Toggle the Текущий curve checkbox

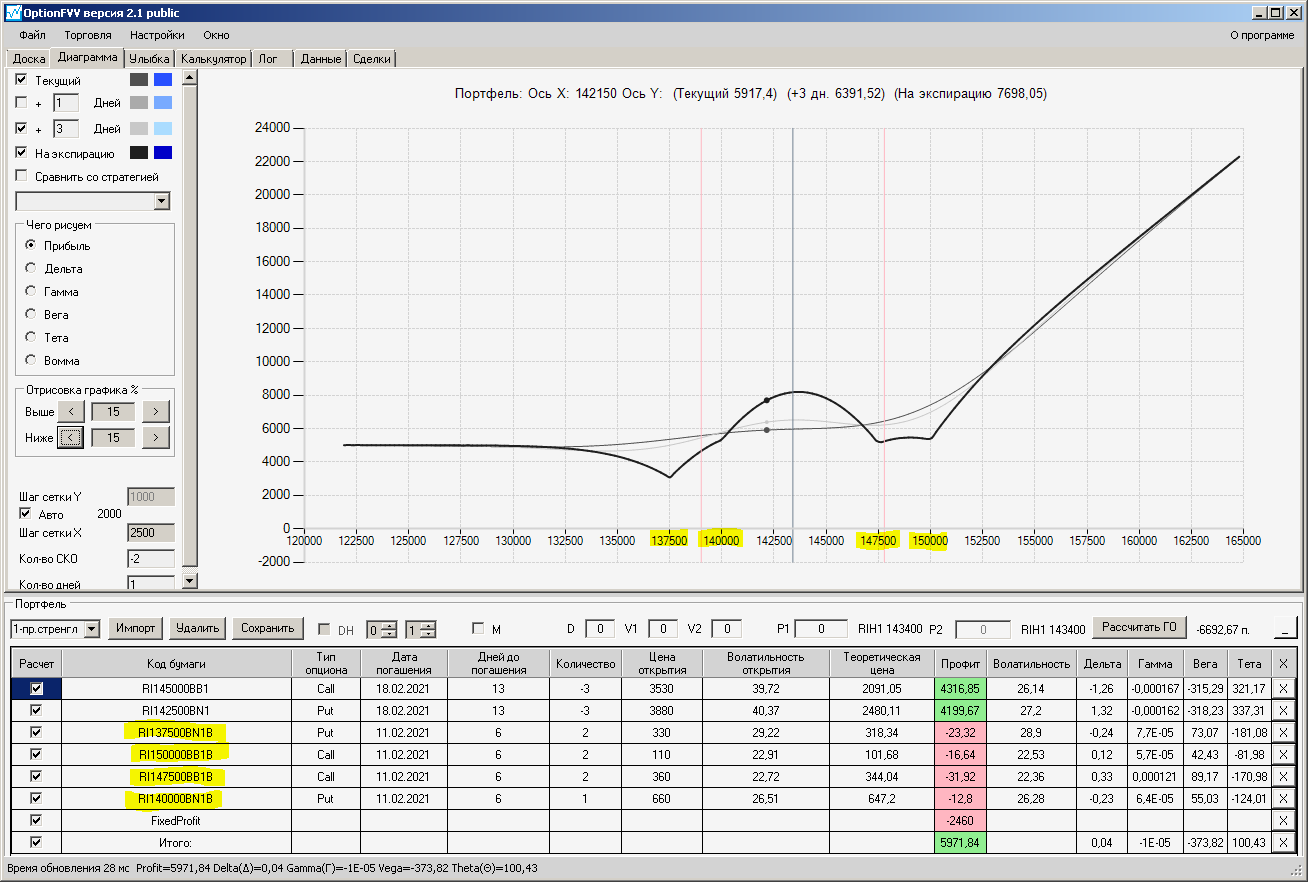[22, 80]
